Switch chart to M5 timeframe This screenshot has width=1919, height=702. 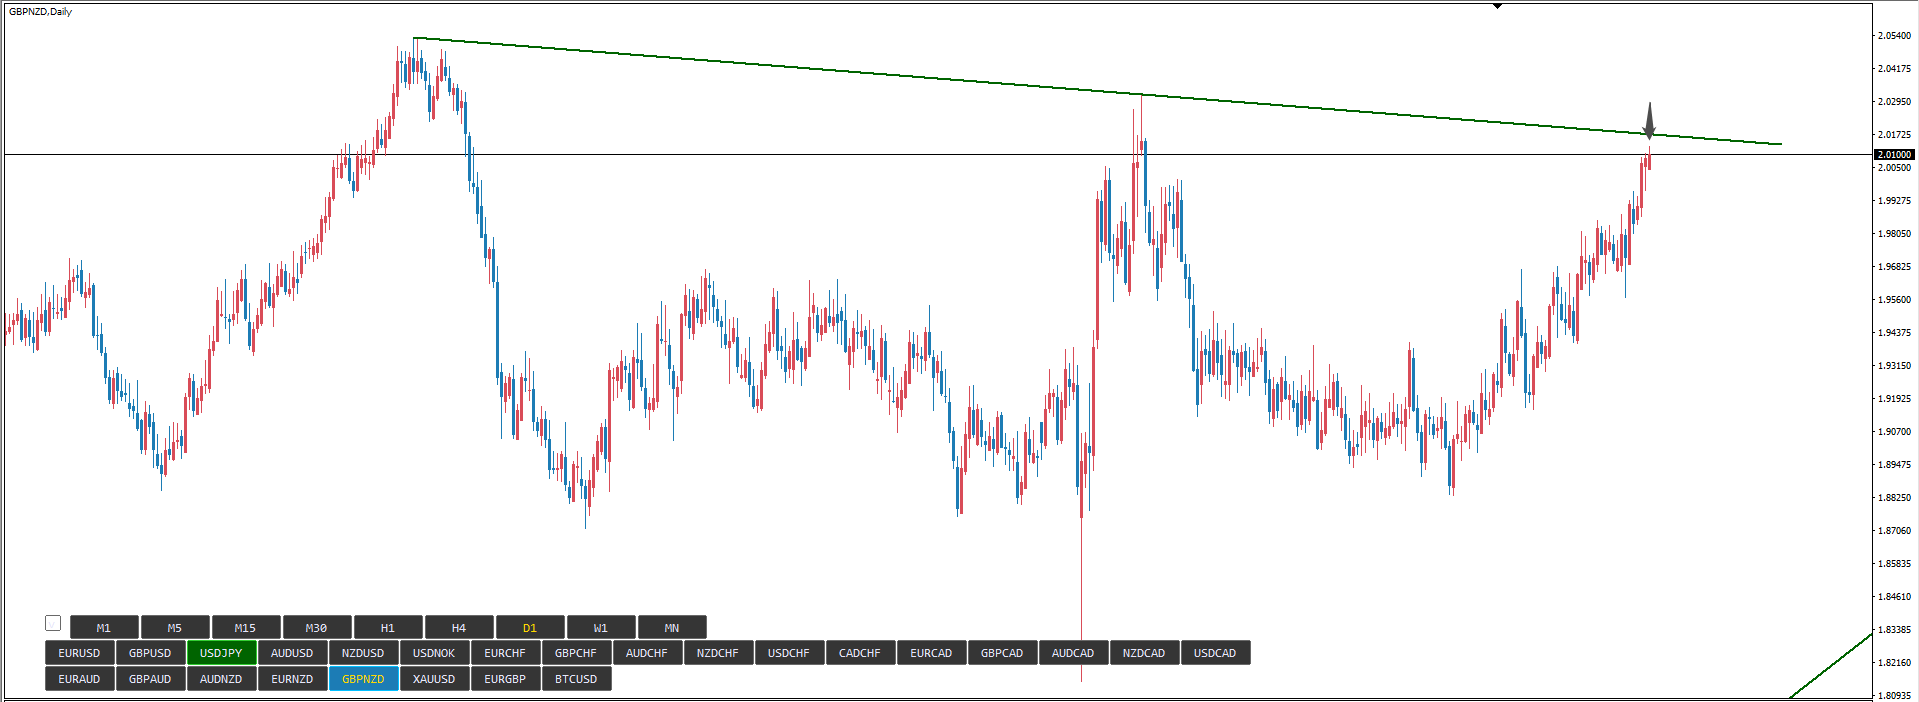click(175, 628)
